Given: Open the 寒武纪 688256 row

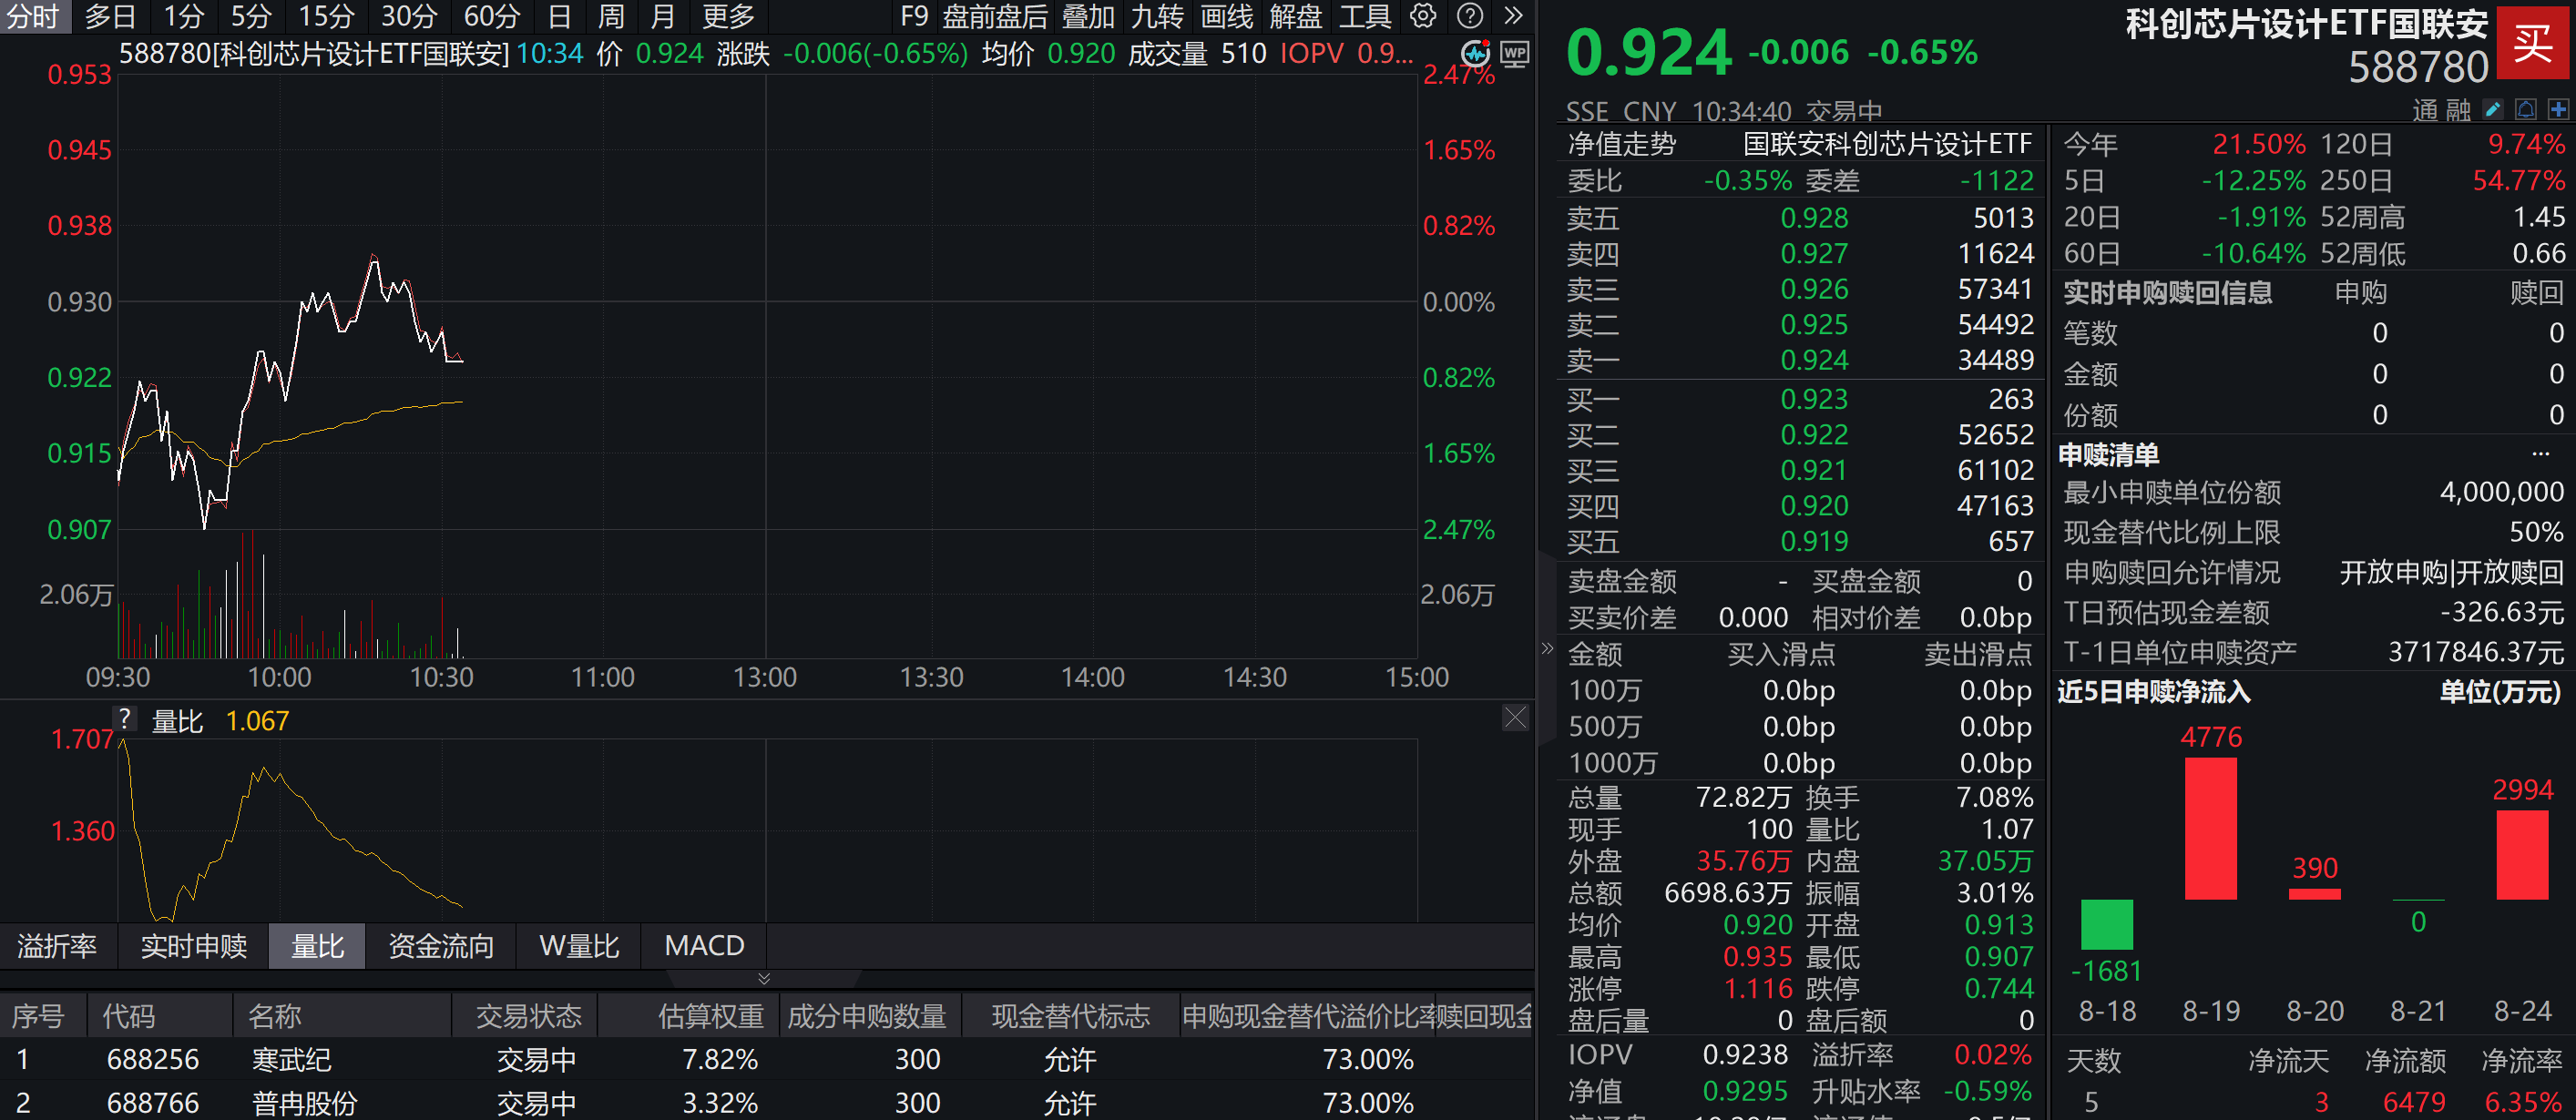Looking at the screenshot, I should [767, 1059].
